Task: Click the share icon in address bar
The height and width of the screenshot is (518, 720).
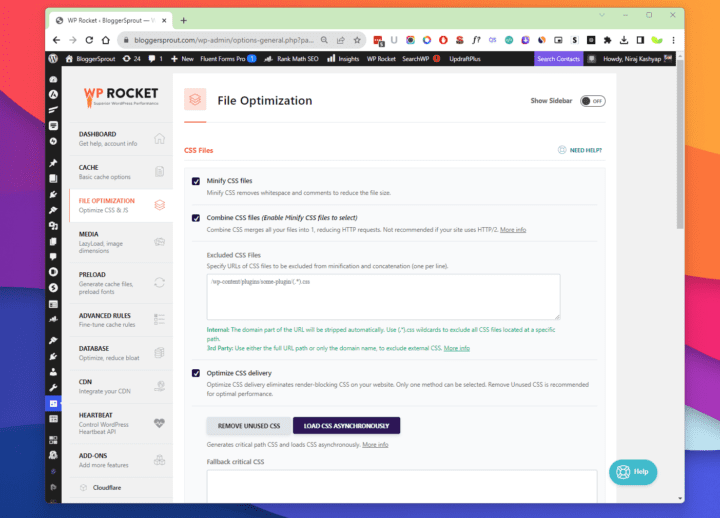Action: pos(341,40)
